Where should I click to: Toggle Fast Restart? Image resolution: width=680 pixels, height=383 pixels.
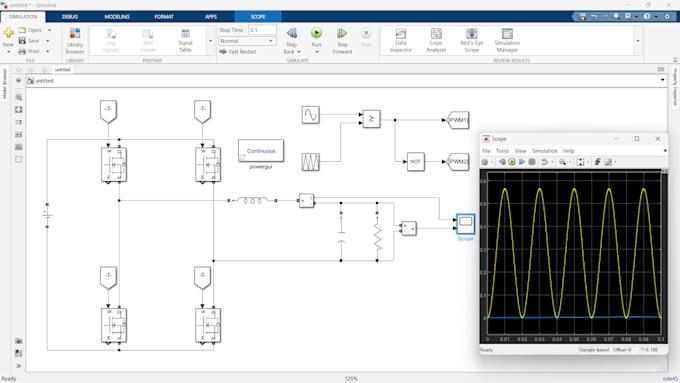[238, 52]
